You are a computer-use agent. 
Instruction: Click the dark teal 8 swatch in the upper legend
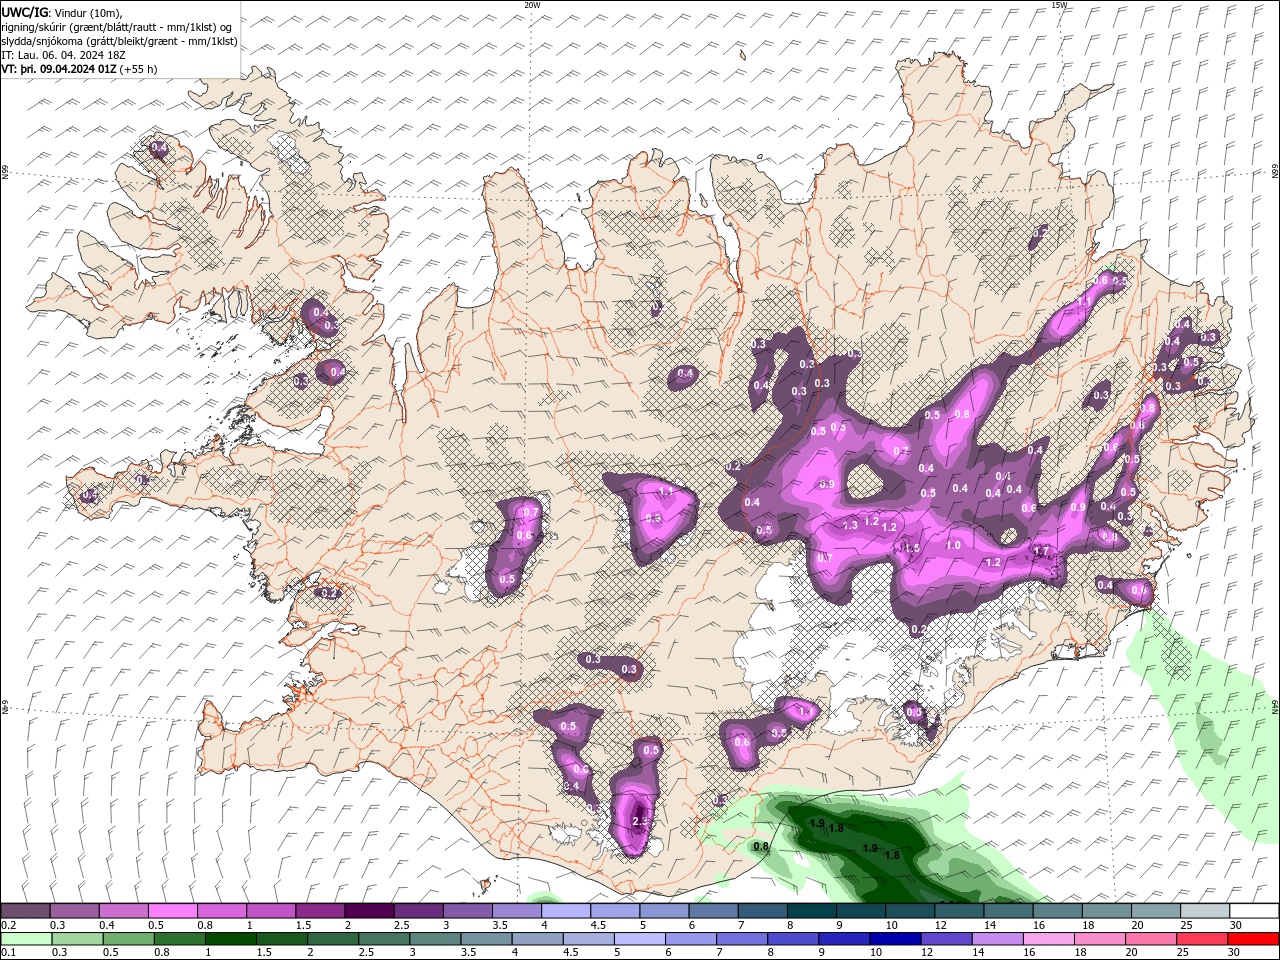(x=811, y=911)
